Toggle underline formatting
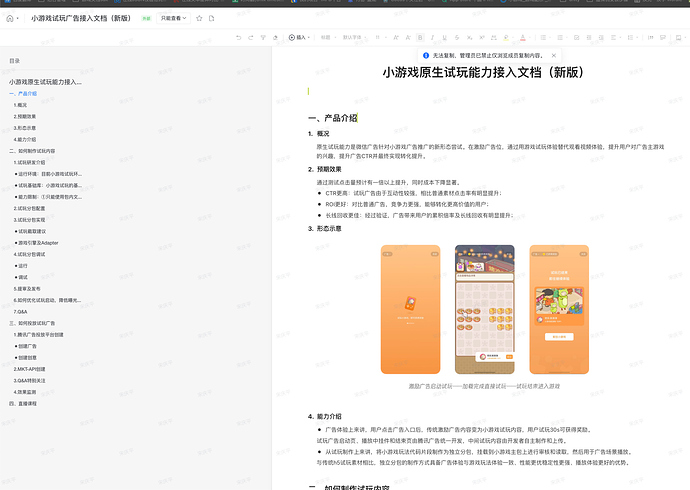Image resolution: width=690 pixels, height=490 pixels. click(x=444, y=37)
